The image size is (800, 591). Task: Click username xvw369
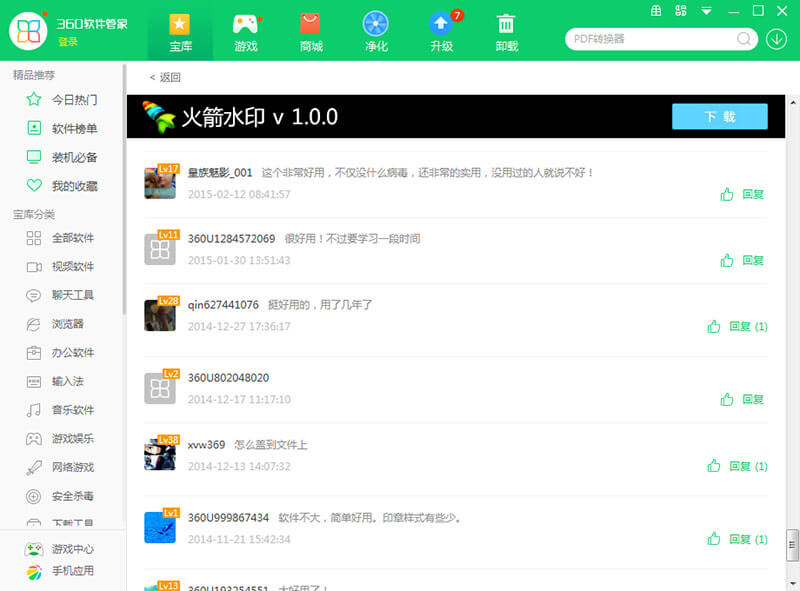[x=206, y=445]
